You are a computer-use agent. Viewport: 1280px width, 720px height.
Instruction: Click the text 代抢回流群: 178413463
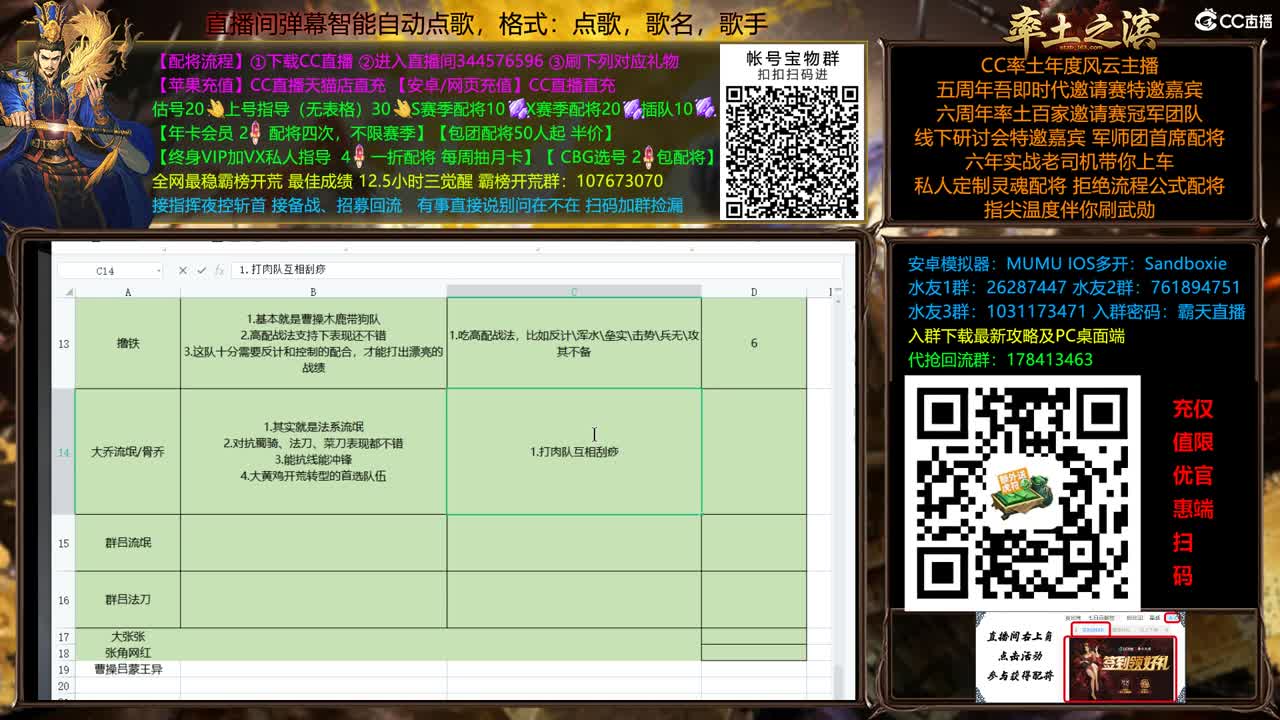pos(1000,359)
